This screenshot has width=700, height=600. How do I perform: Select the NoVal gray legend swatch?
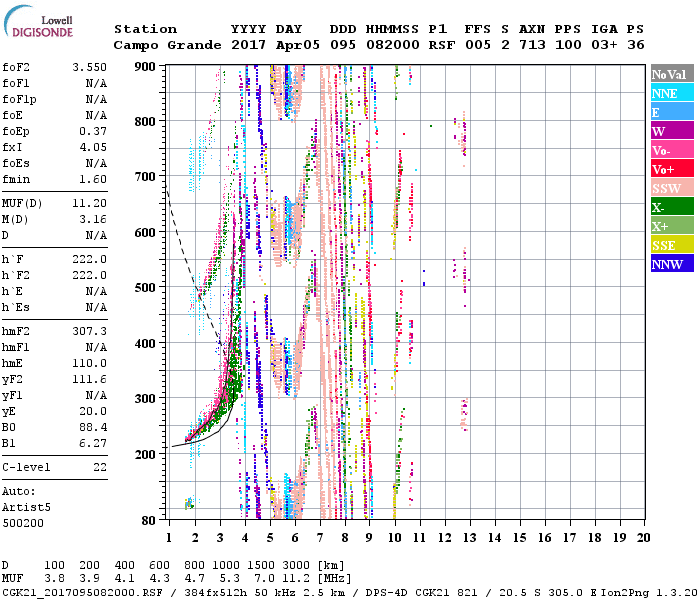672,74
